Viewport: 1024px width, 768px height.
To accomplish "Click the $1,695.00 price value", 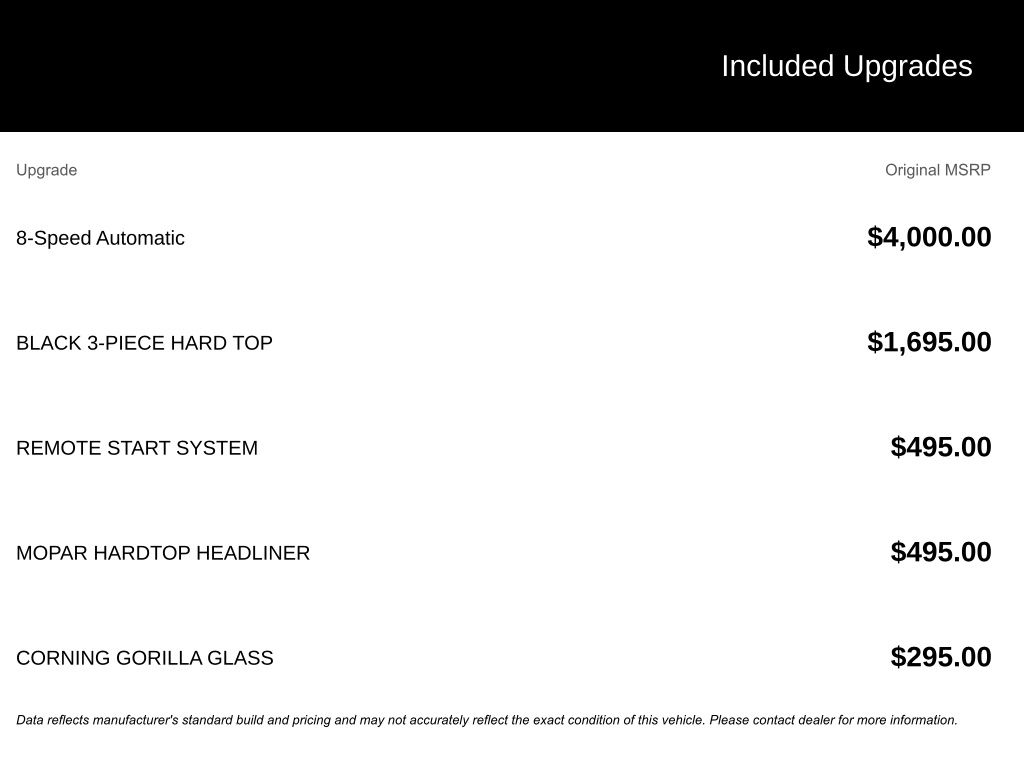I will [x=929, y=342].
